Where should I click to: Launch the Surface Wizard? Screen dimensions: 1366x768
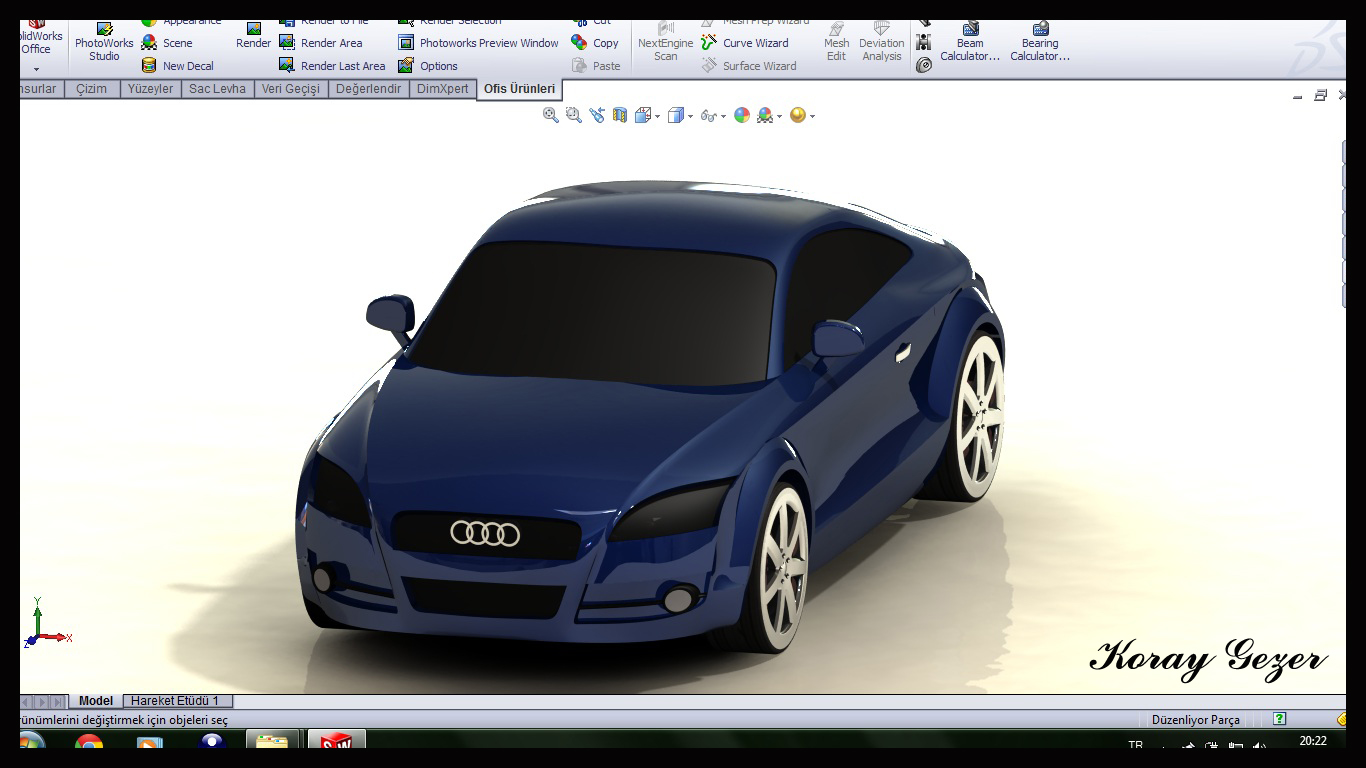tap(748, 66)
